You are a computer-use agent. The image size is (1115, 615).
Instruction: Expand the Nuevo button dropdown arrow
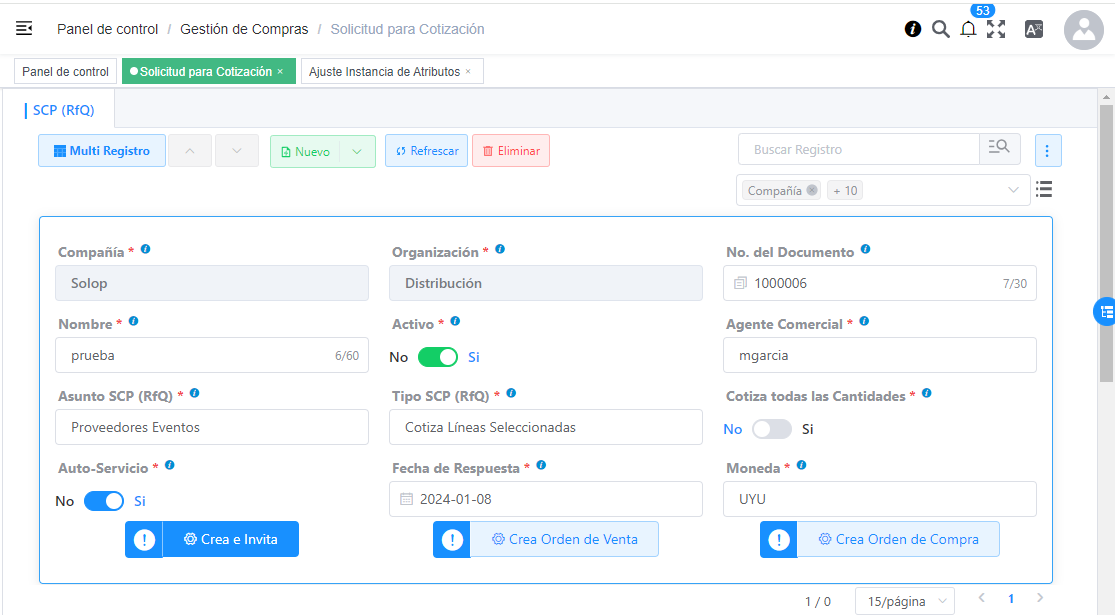pos(357,151)
